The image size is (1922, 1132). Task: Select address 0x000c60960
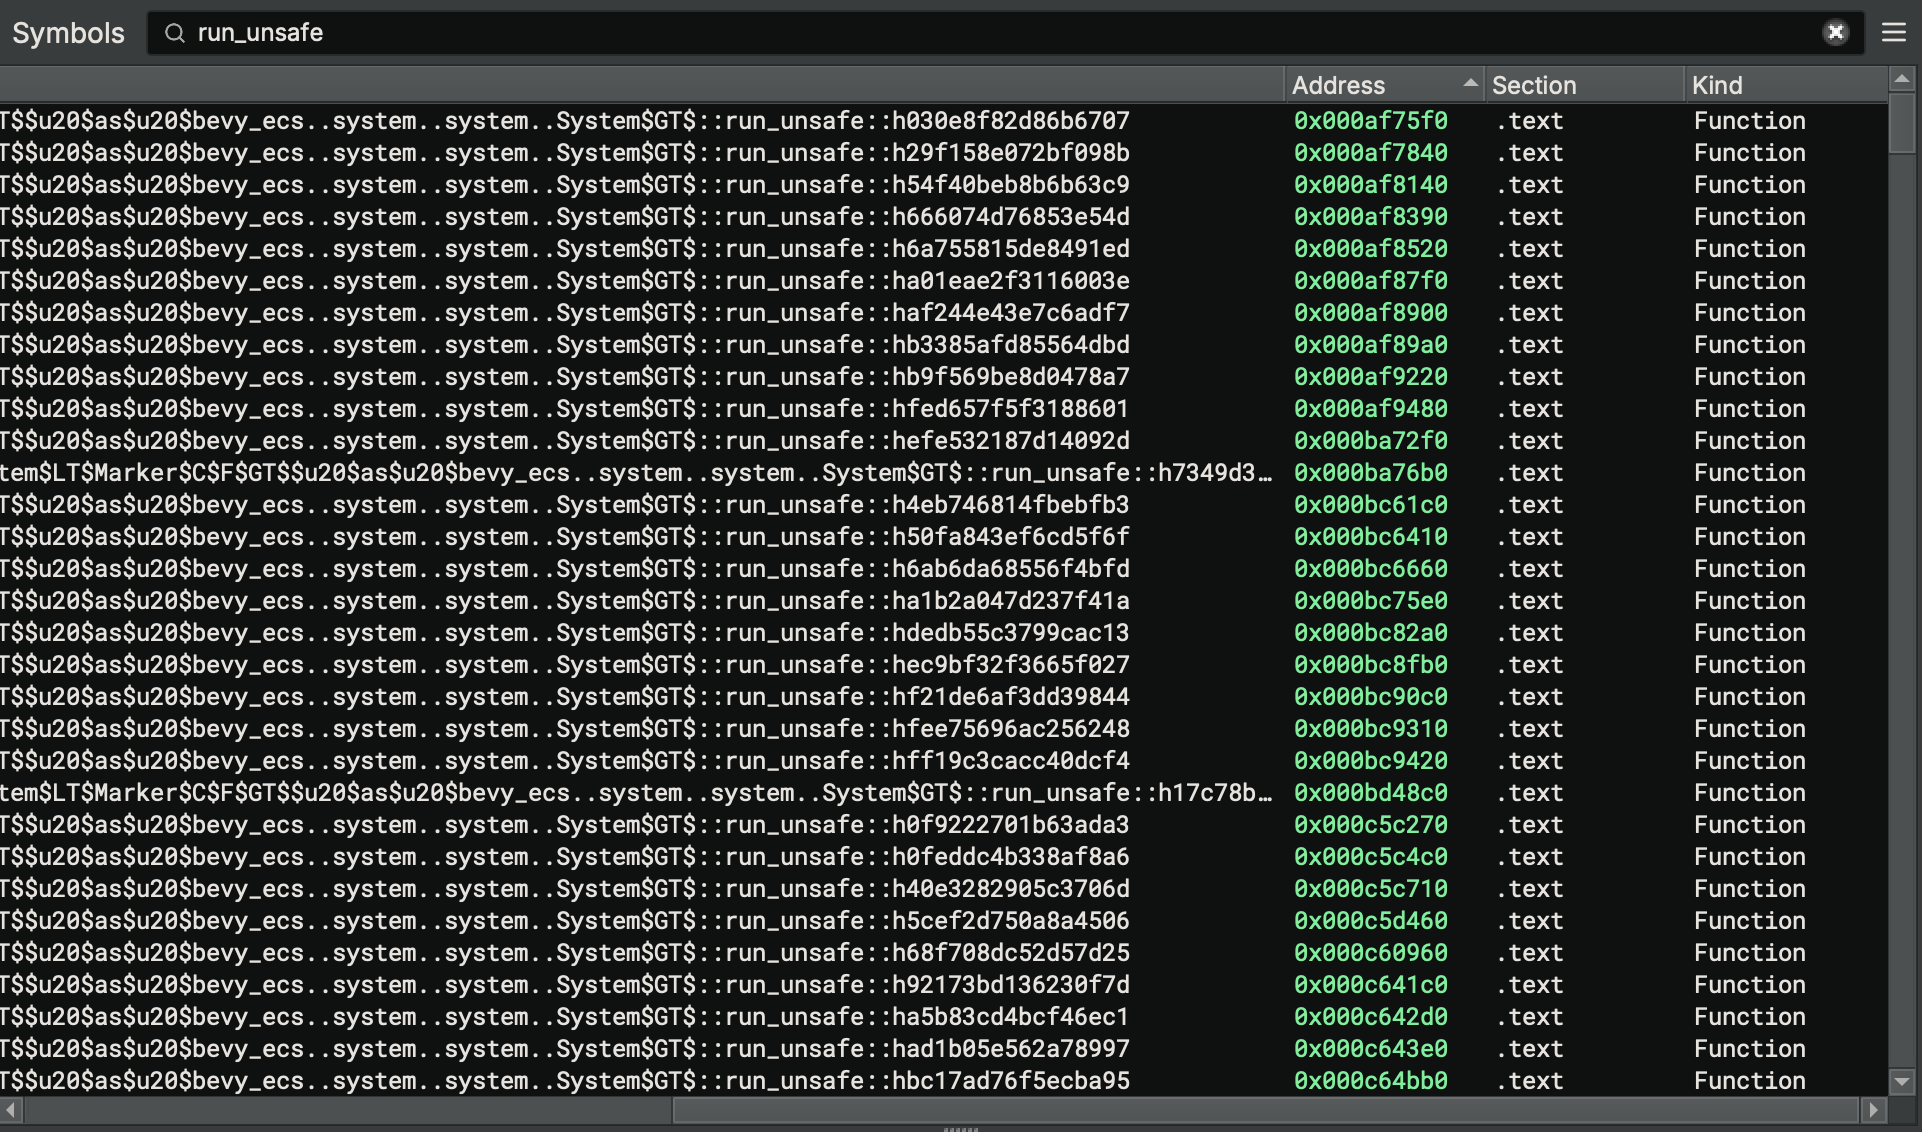click(1370, 953)
